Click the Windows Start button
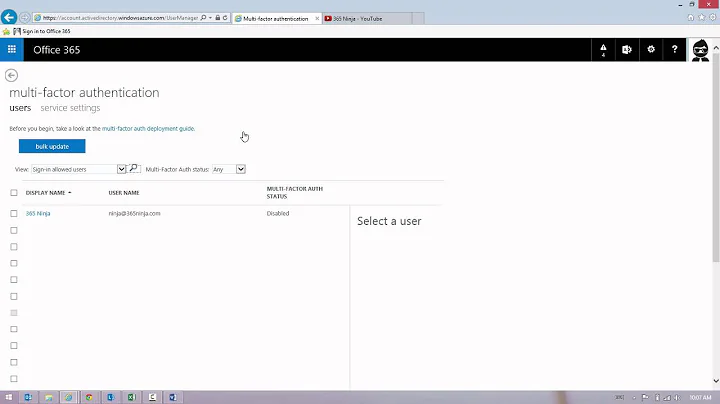The height and width of the screenshot is (404, 720). pos(8,397)
